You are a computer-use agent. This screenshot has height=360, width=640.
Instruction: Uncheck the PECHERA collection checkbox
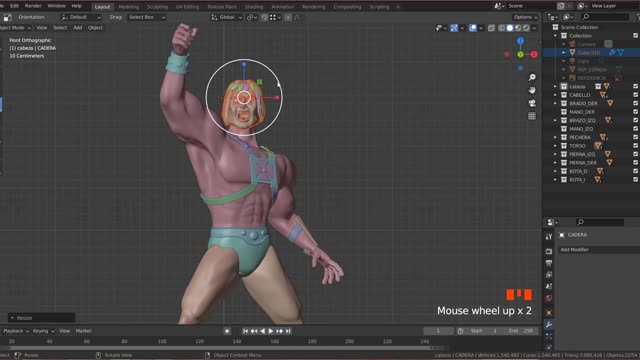click(x=636, y=137)
